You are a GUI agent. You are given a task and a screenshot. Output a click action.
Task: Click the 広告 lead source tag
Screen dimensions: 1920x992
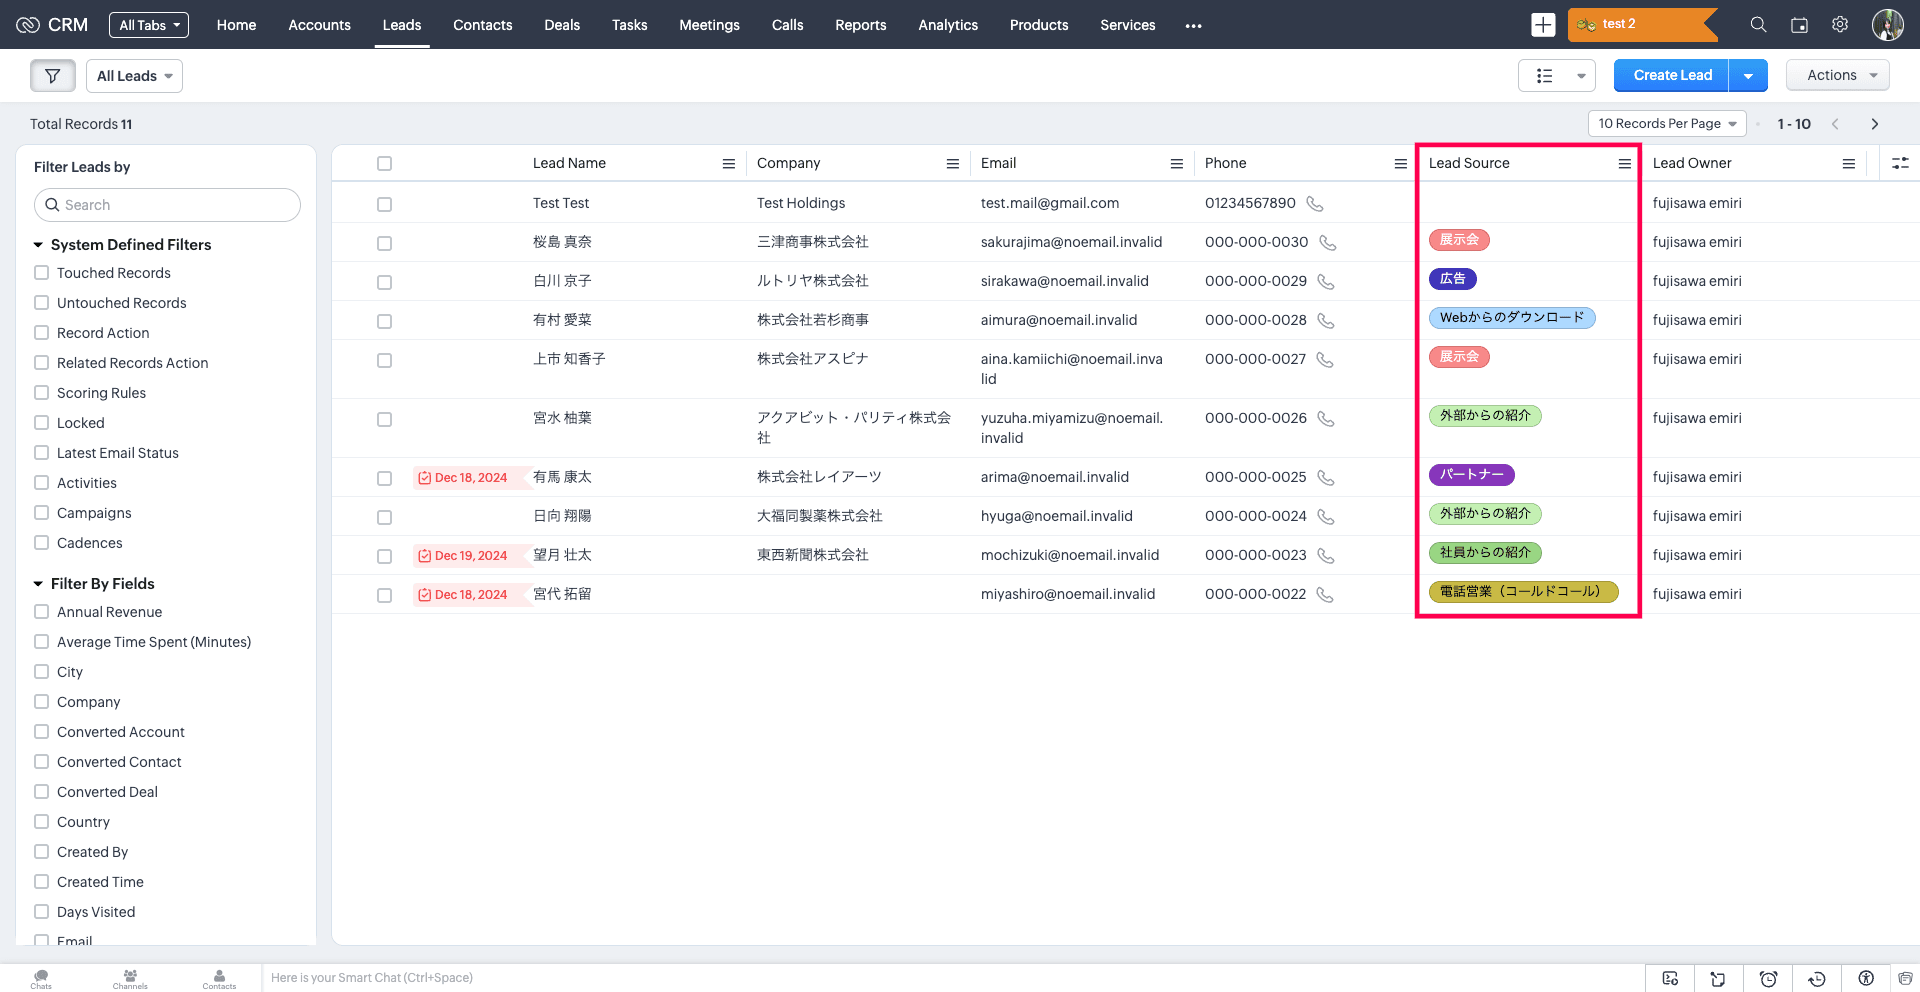(1452, 279)
